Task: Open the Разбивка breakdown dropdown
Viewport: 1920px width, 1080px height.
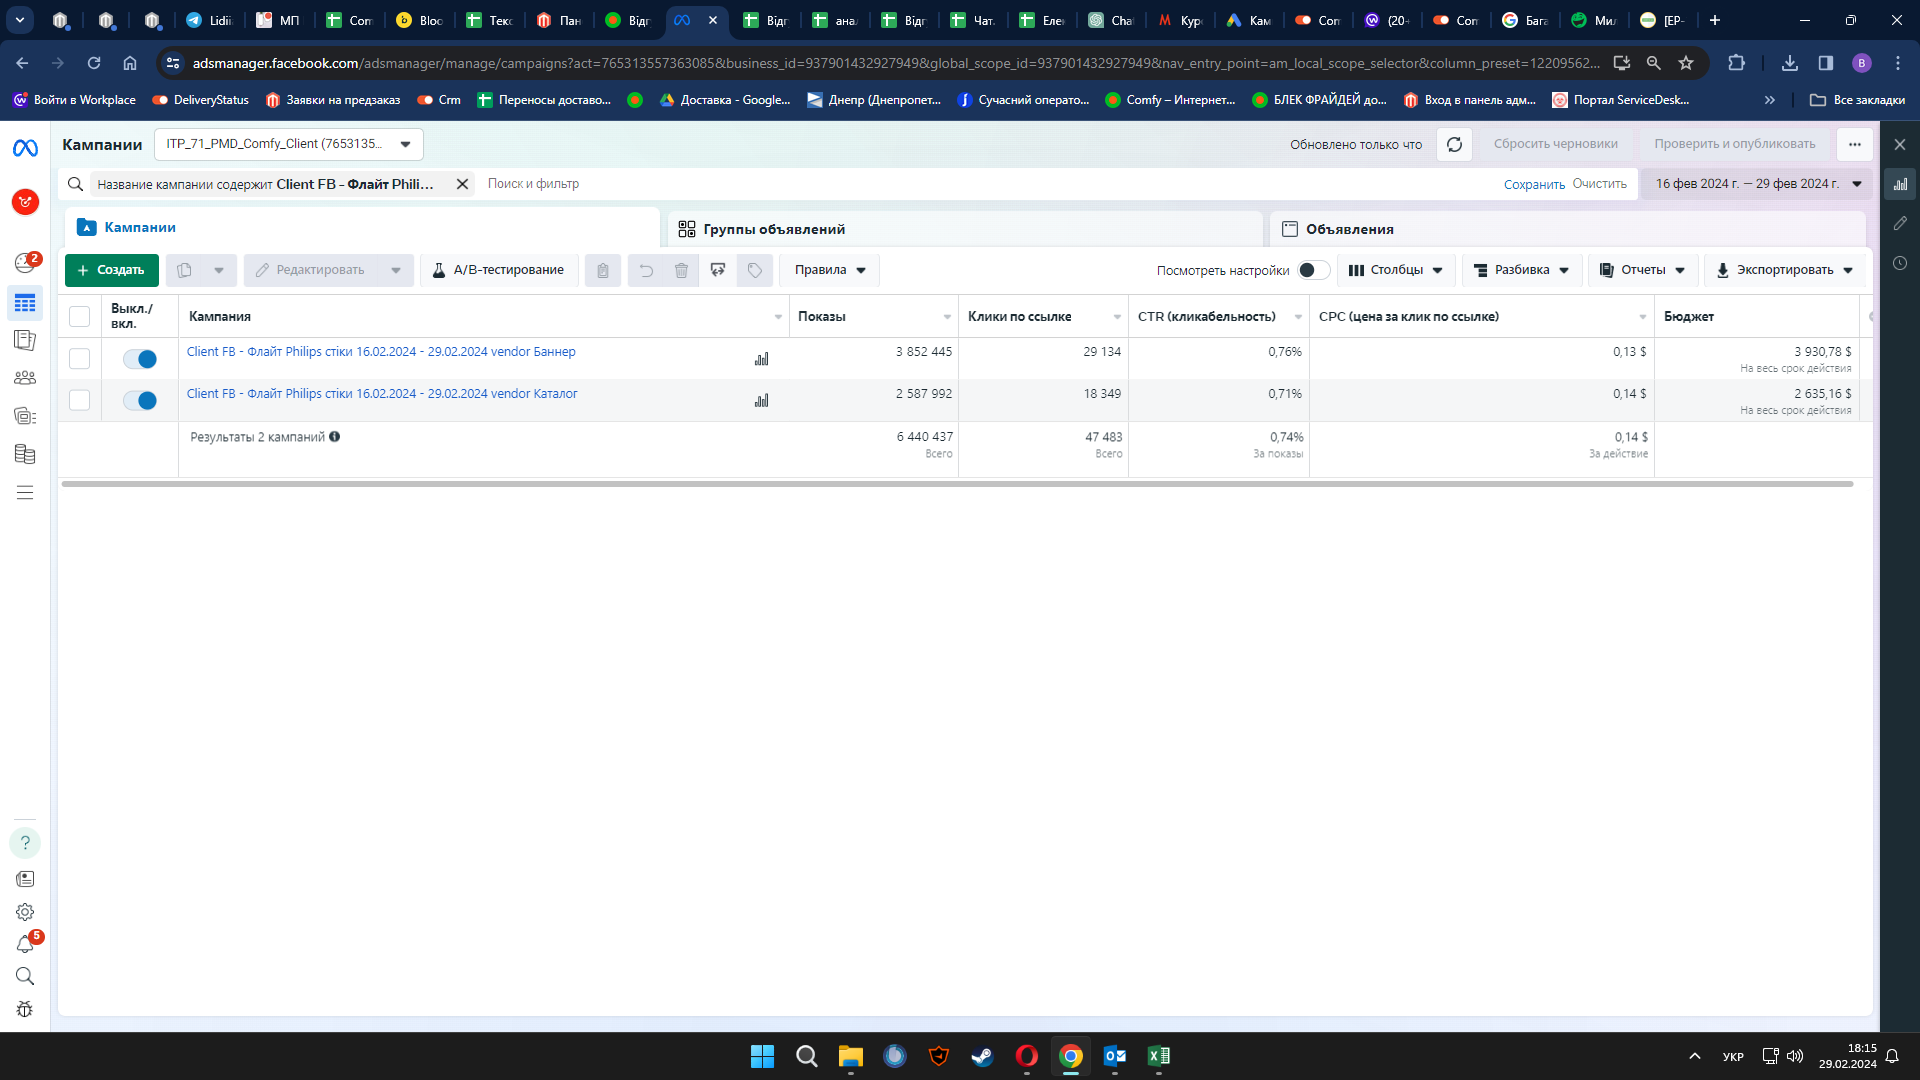Action: pyautogui.click(x=1522, y=270)
